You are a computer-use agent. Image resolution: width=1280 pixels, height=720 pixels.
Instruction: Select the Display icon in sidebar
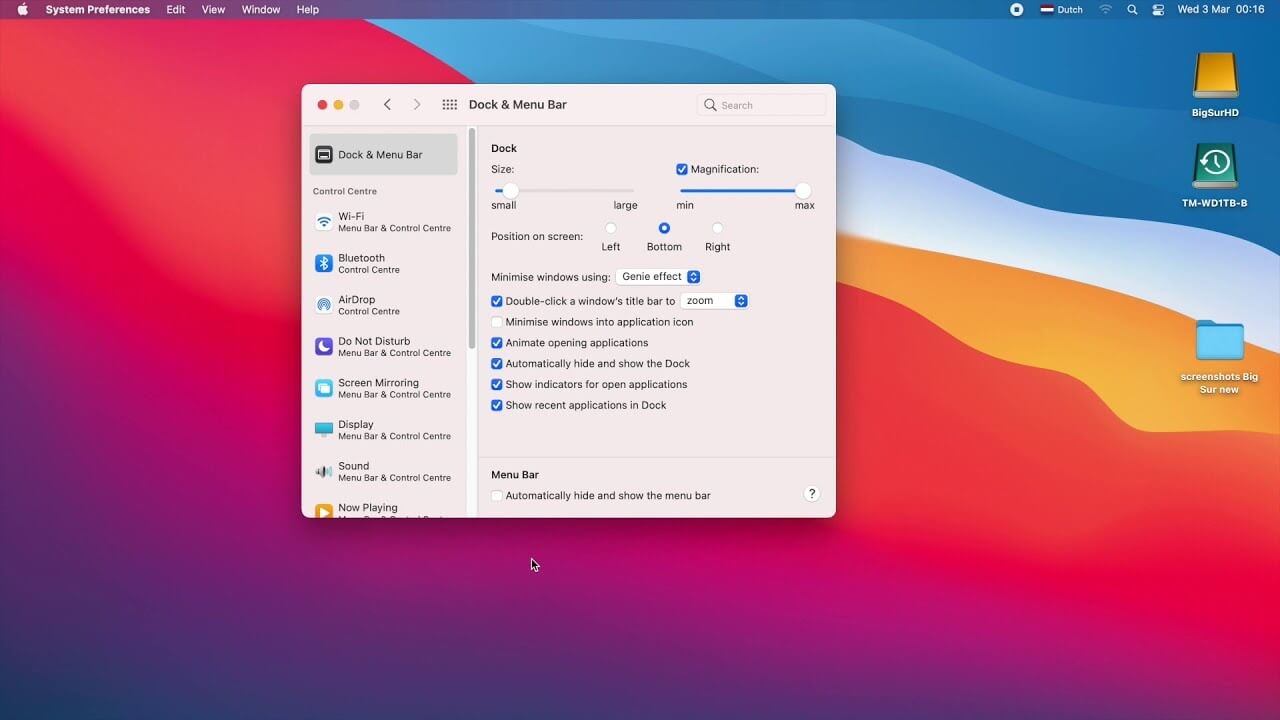pyautogui.click(x=324, y=430)
